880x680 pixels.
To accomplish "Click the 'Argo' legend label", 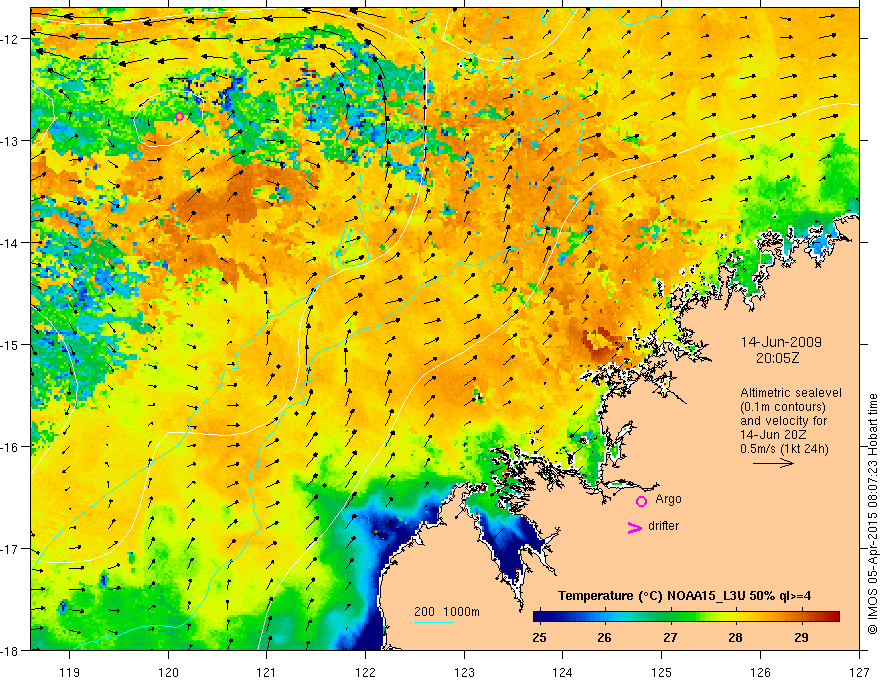I will [x=668, y=499].
